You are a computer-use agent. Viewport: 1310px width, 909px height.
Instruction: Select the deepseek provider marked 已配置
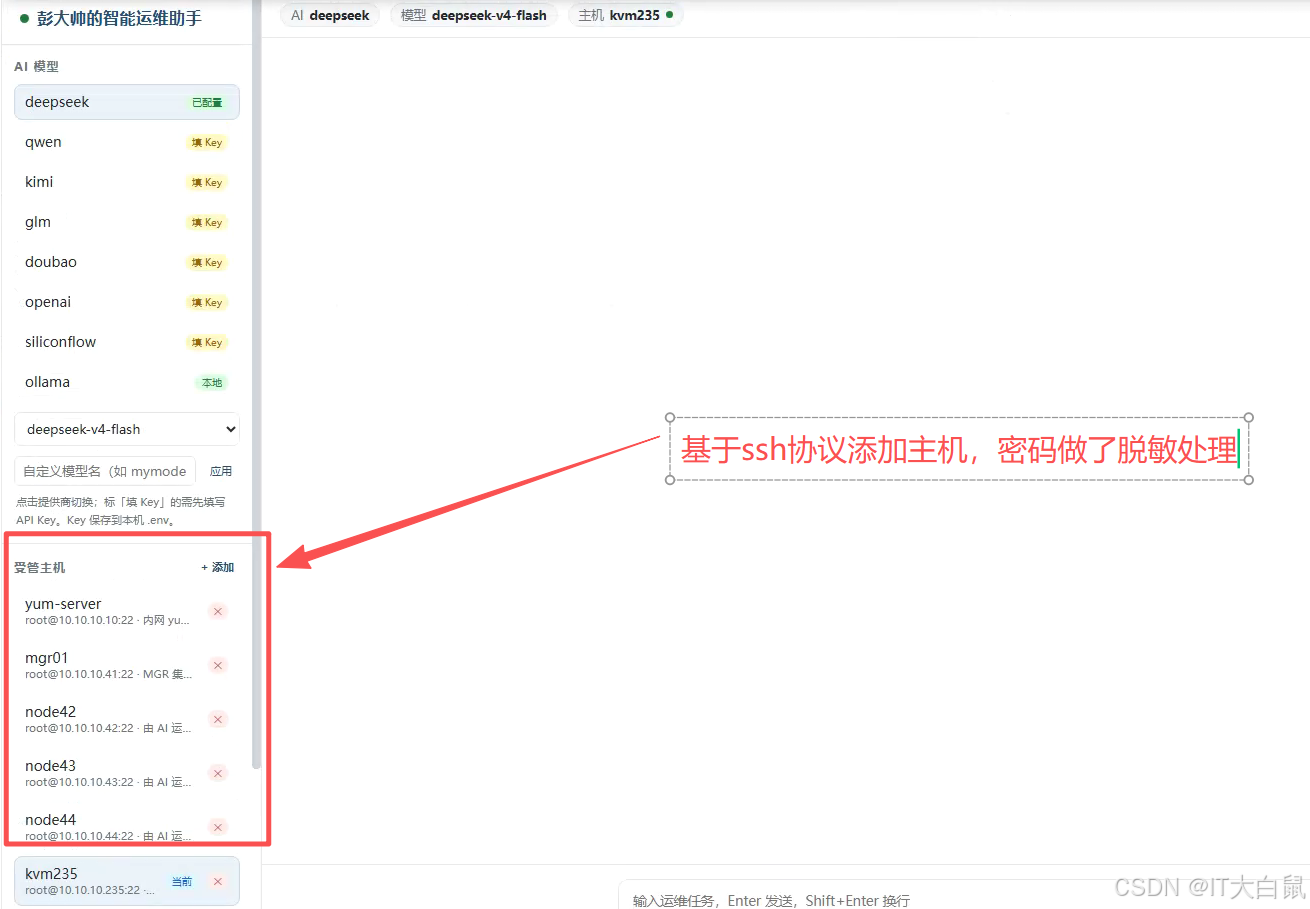coord(127,102)
